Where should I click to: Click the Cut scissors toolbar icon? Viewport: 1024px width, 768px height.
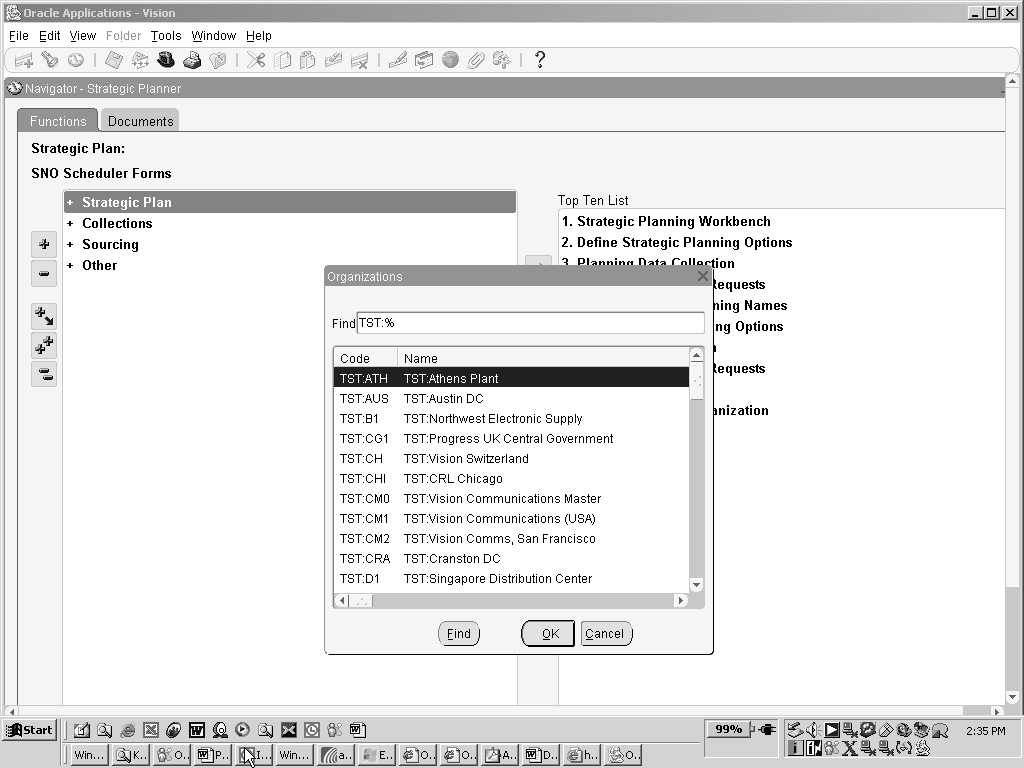[256, 60]
